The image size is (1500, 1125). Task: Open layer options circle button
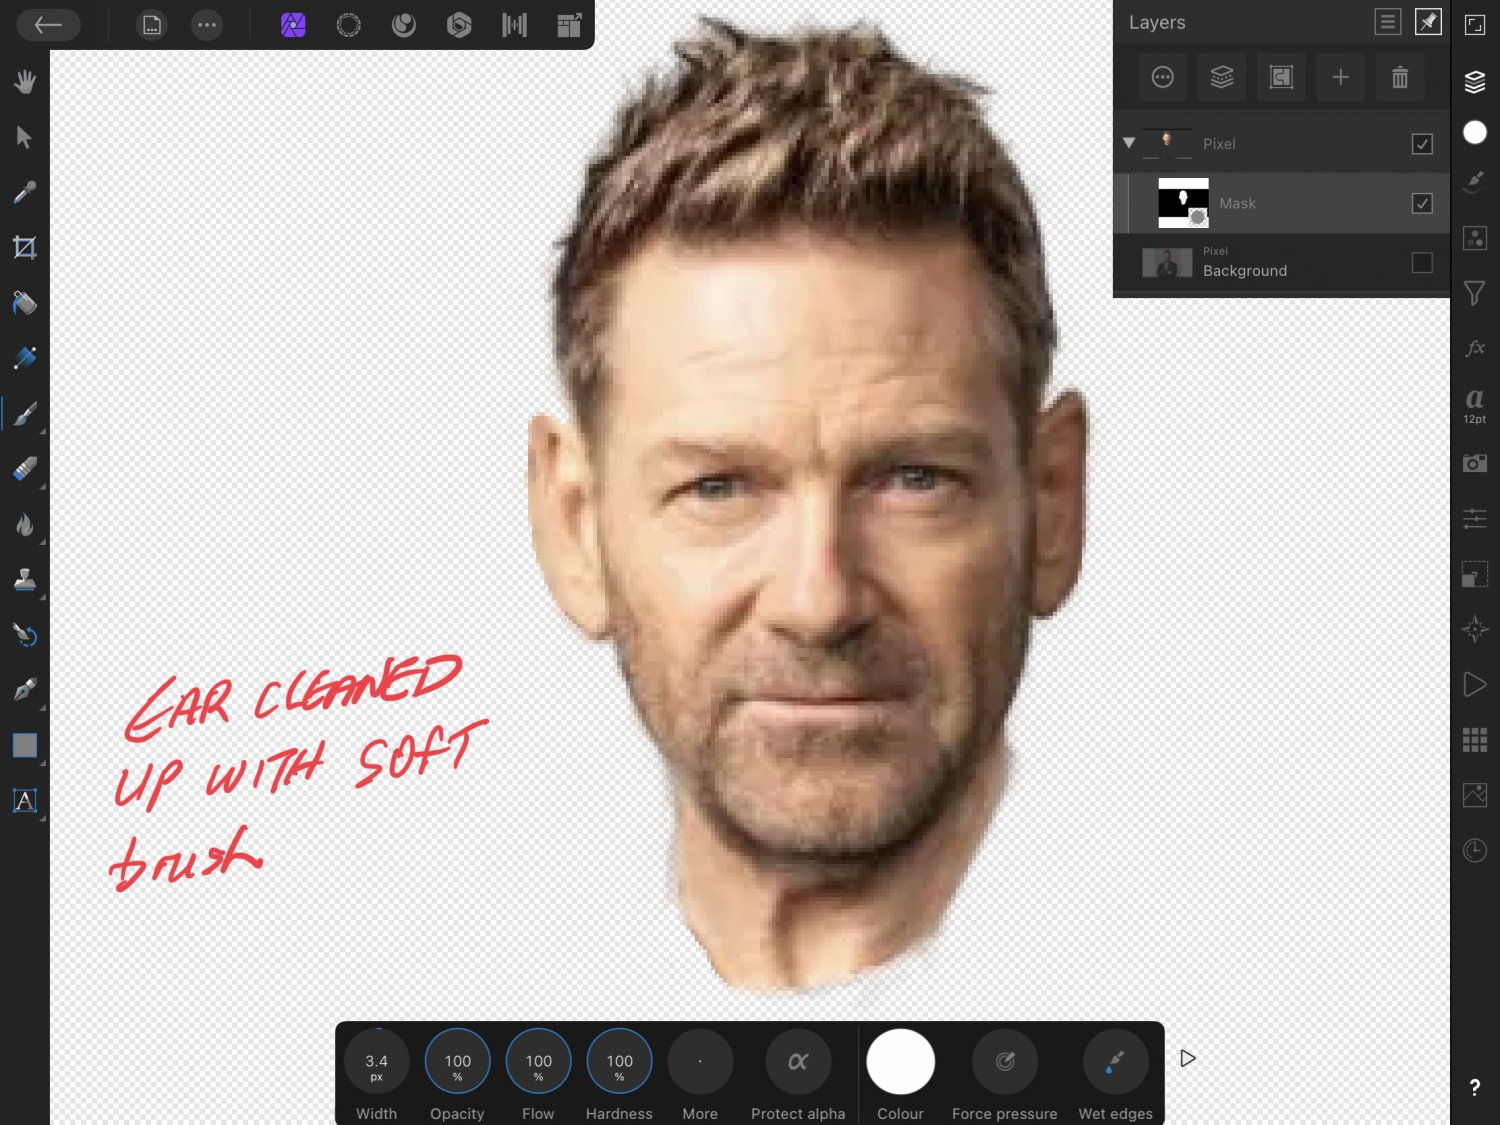coord(1162,77)
